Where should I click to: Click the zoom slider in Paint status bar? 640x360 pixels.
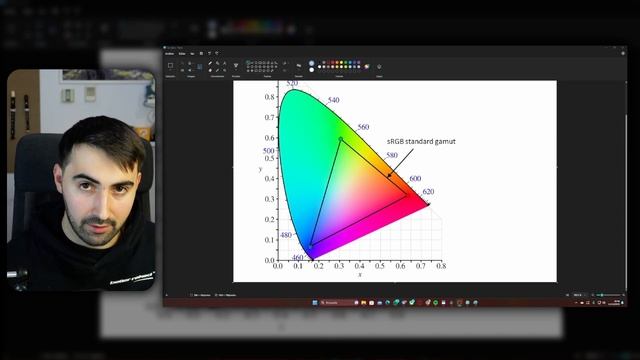click(x=608, y=295)
